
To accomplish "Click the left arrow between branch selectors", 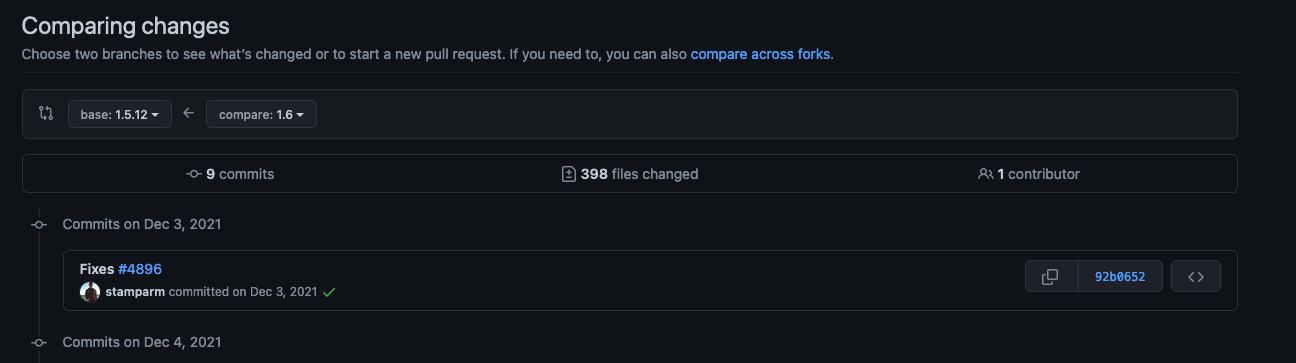I will tap(189, 114).
